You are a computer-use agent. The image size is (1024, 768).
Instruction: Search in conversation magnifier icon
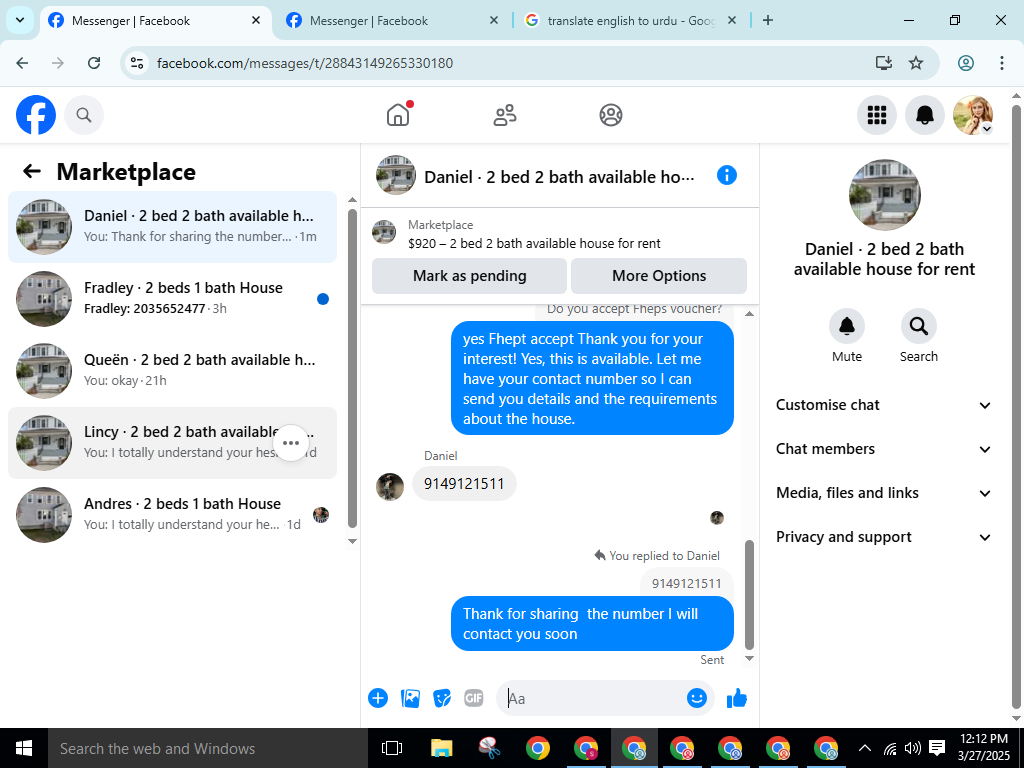click(x=918, y=326)
